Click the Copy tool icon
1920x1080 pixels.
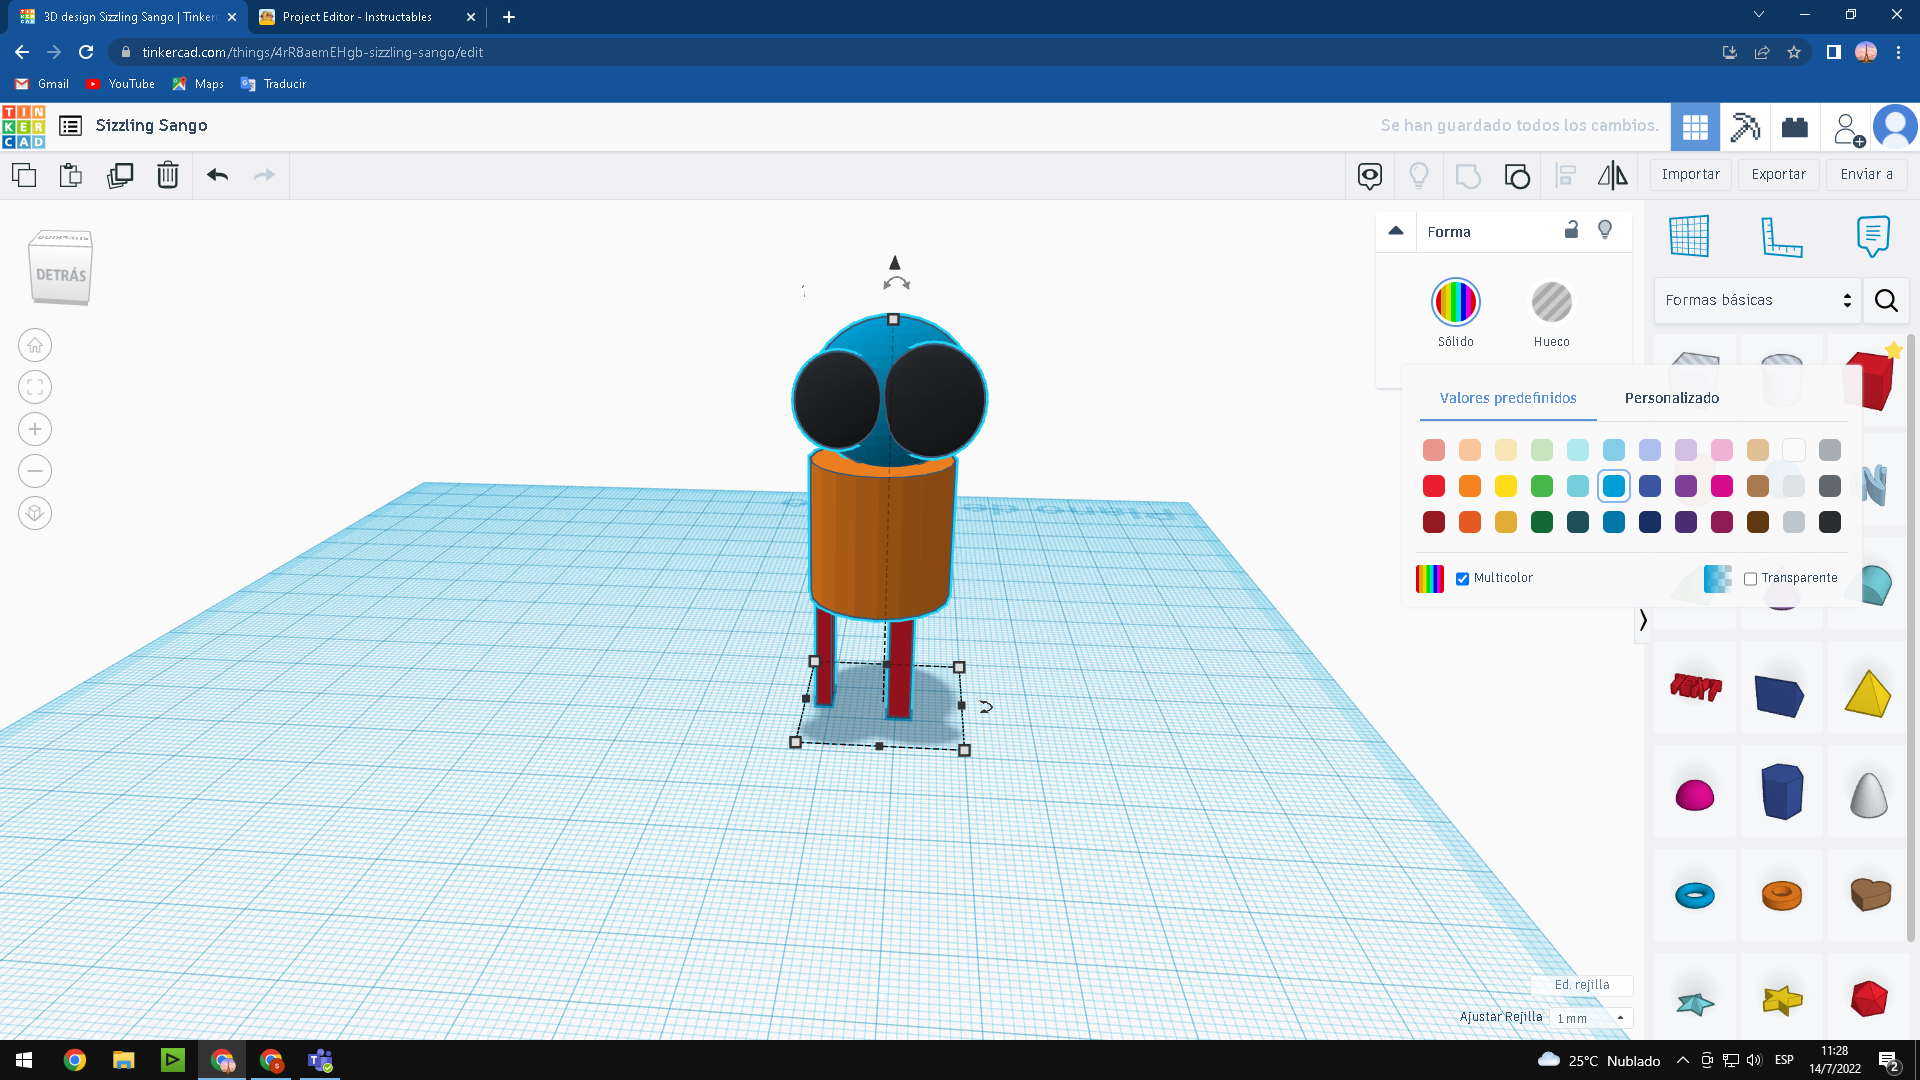click(x=24, y=175)
